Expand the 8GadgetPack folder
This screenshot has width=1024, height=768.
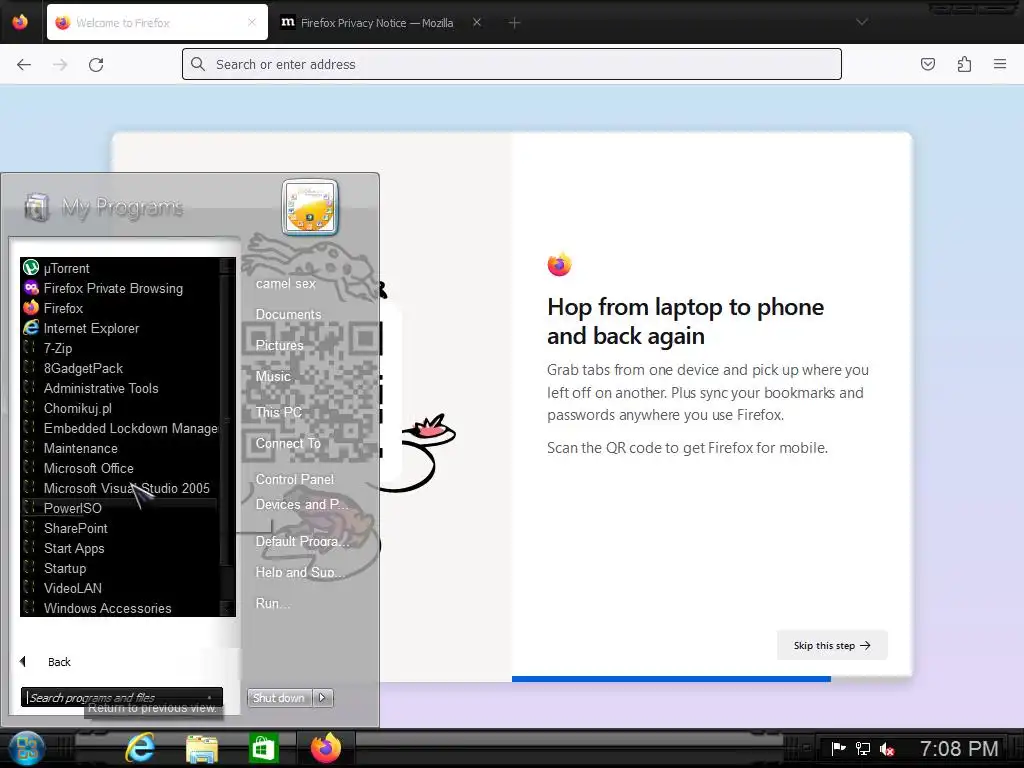coord(121,368)
